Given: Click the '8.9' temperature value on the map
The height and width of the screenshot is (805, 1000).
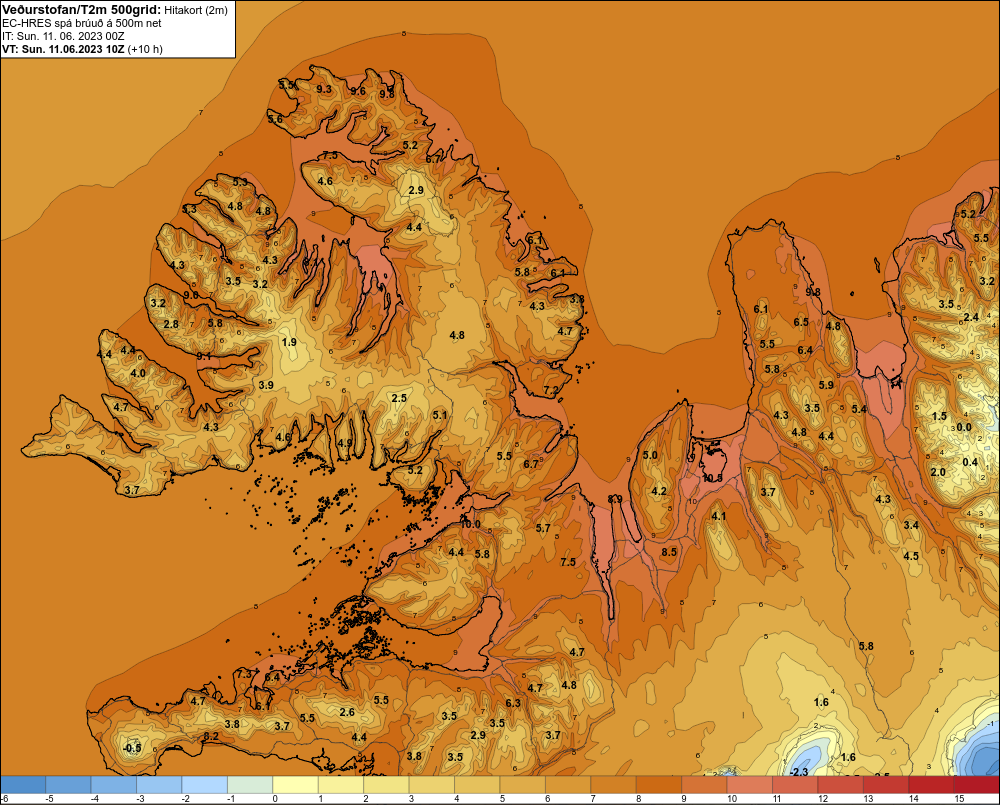Looking at the screenshot, I should [x=615, y=499].
